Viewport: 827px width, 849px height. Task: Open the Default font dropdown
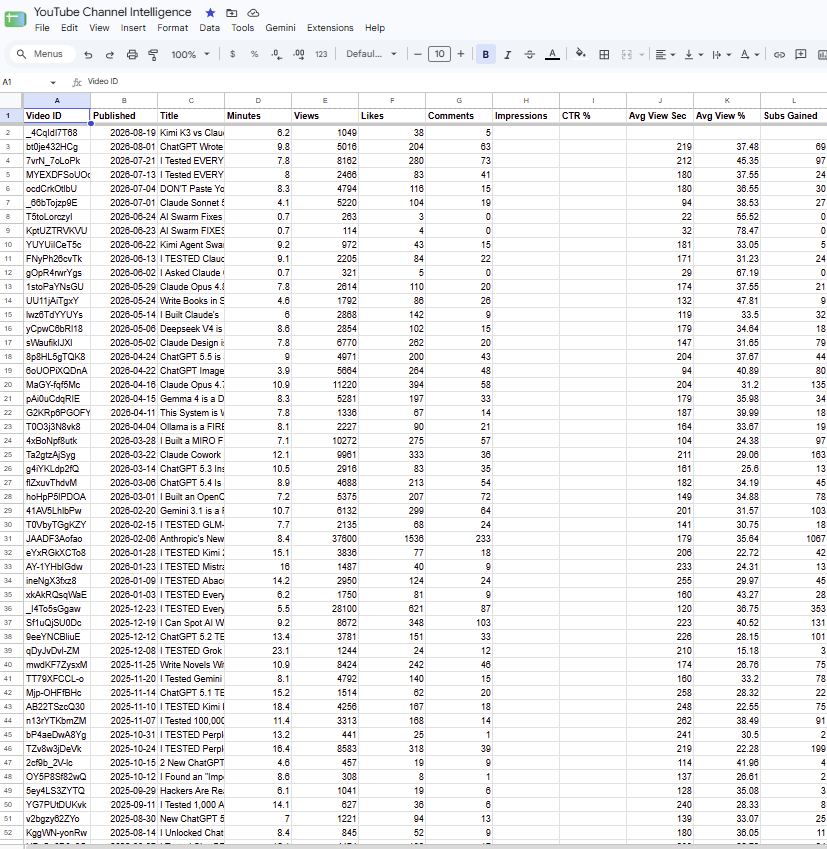pos(371,54)
